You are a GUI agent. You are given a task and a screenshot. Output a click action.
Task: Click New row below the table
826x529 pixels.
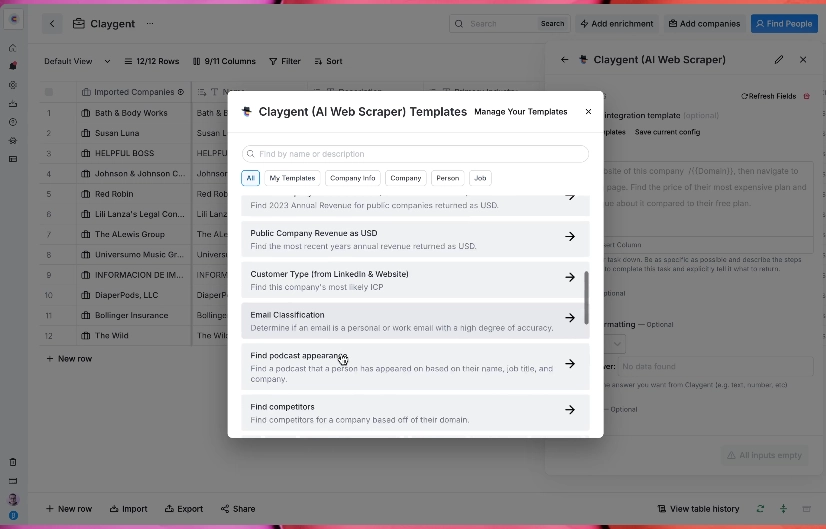[x=69, y=359]
